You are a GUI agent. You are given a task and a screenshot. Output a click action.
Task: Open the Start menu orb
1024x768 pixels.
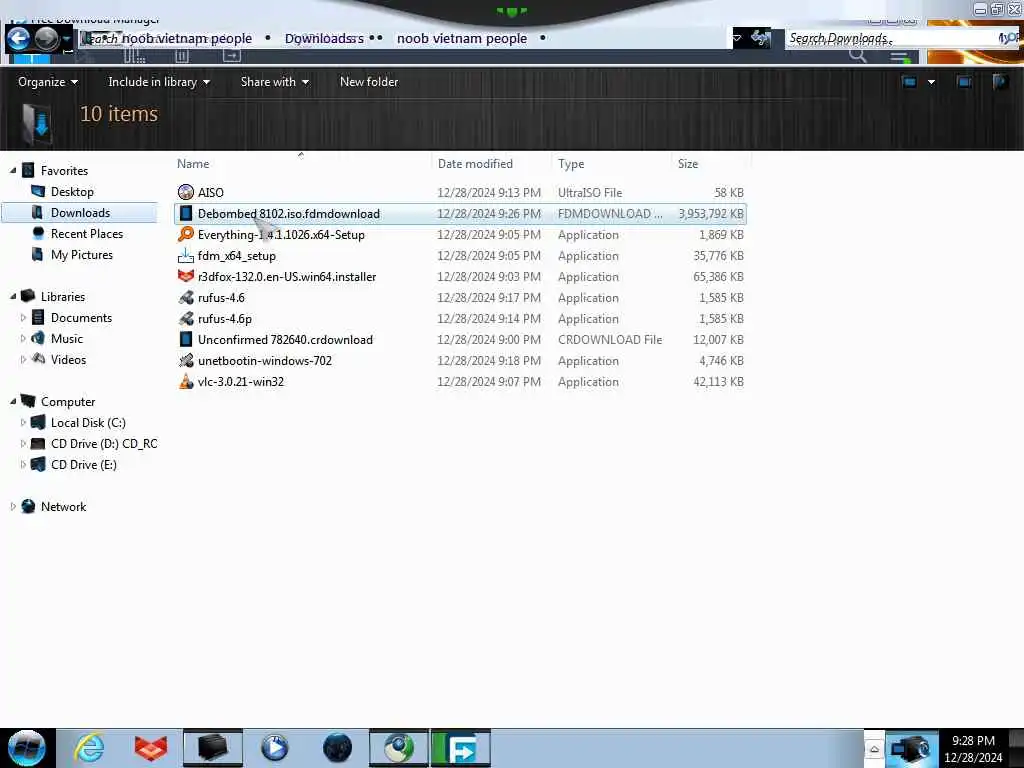[x=27, y=748]
